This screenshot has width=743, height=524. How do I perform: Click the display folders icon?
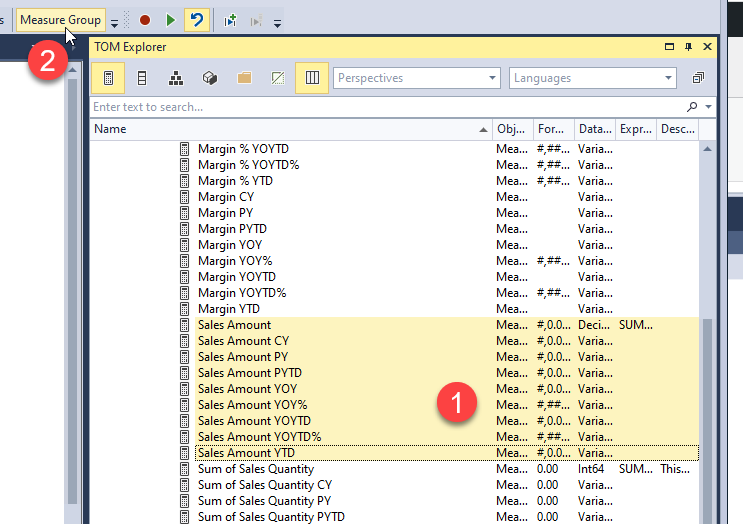pyautogui.click(x=244, y=78)
